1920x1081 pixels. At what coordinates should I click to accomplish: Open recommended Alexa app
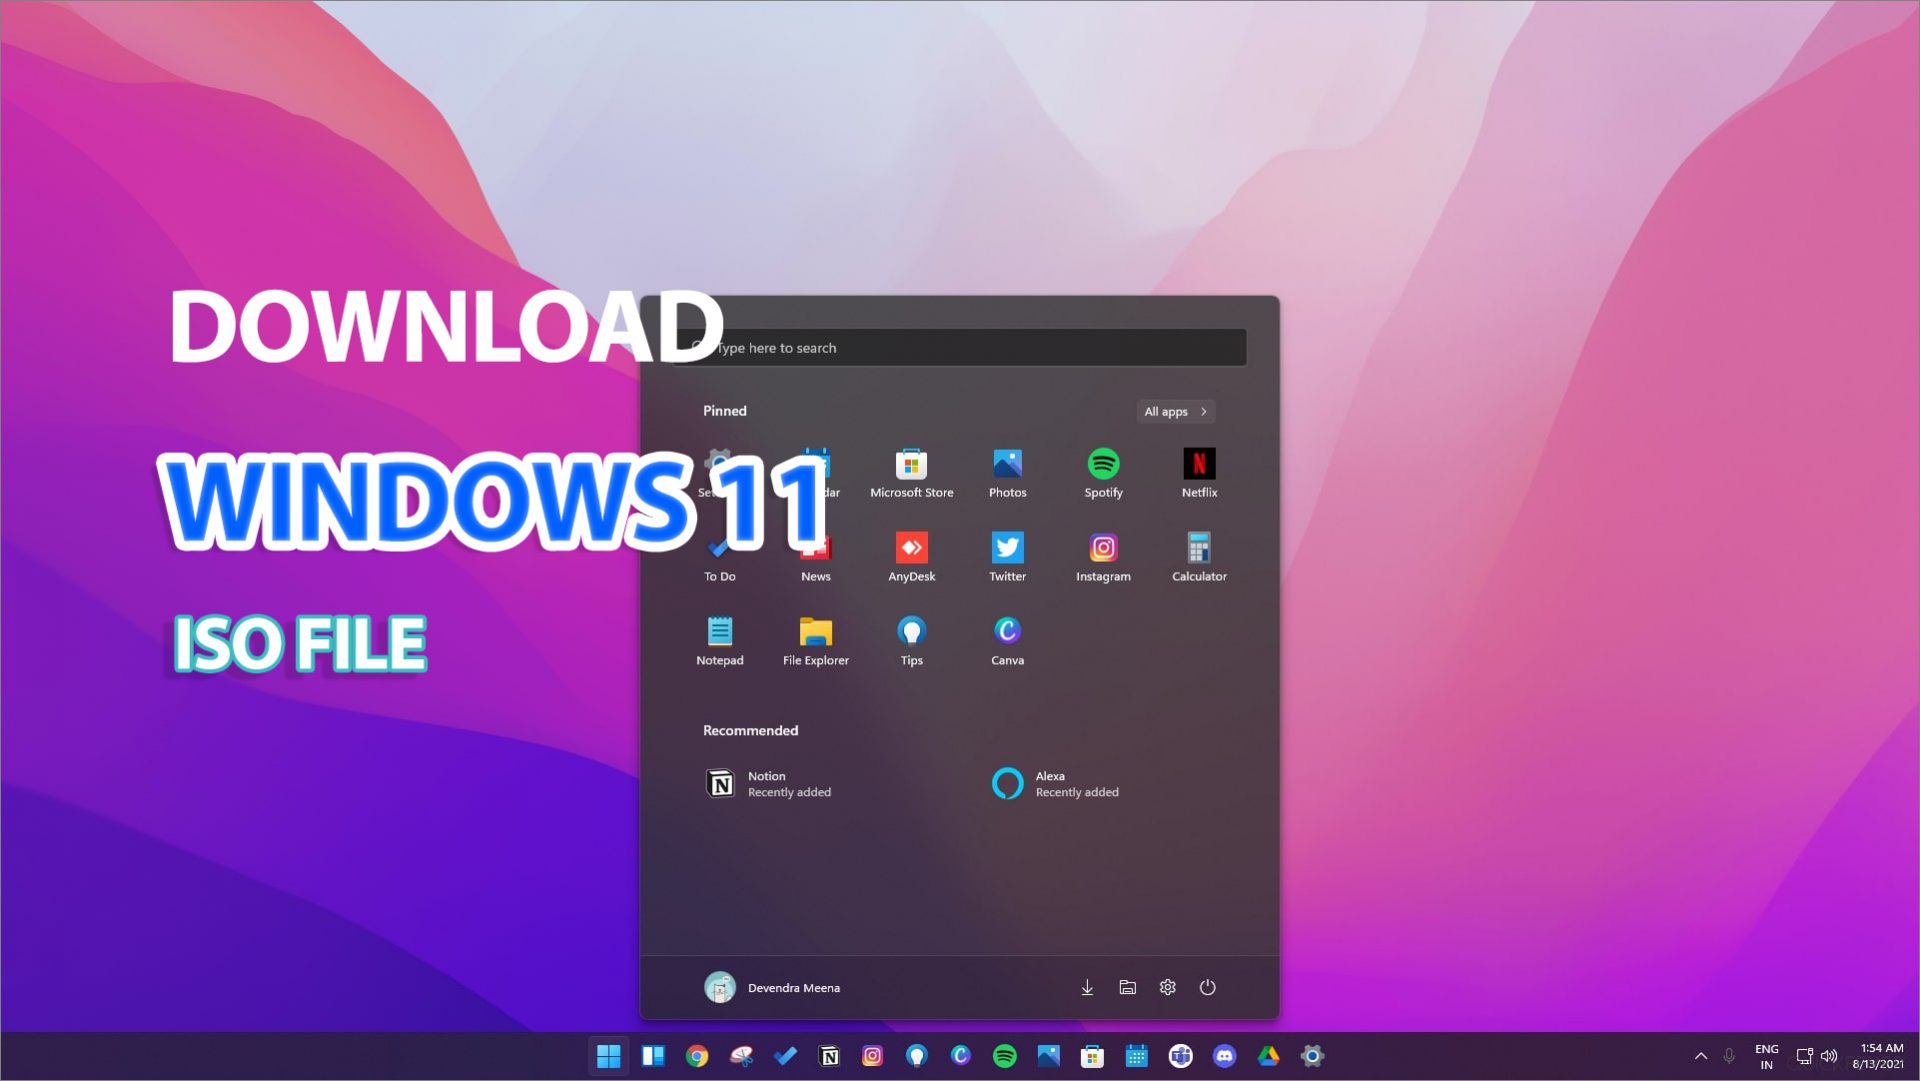(1056, 784)
